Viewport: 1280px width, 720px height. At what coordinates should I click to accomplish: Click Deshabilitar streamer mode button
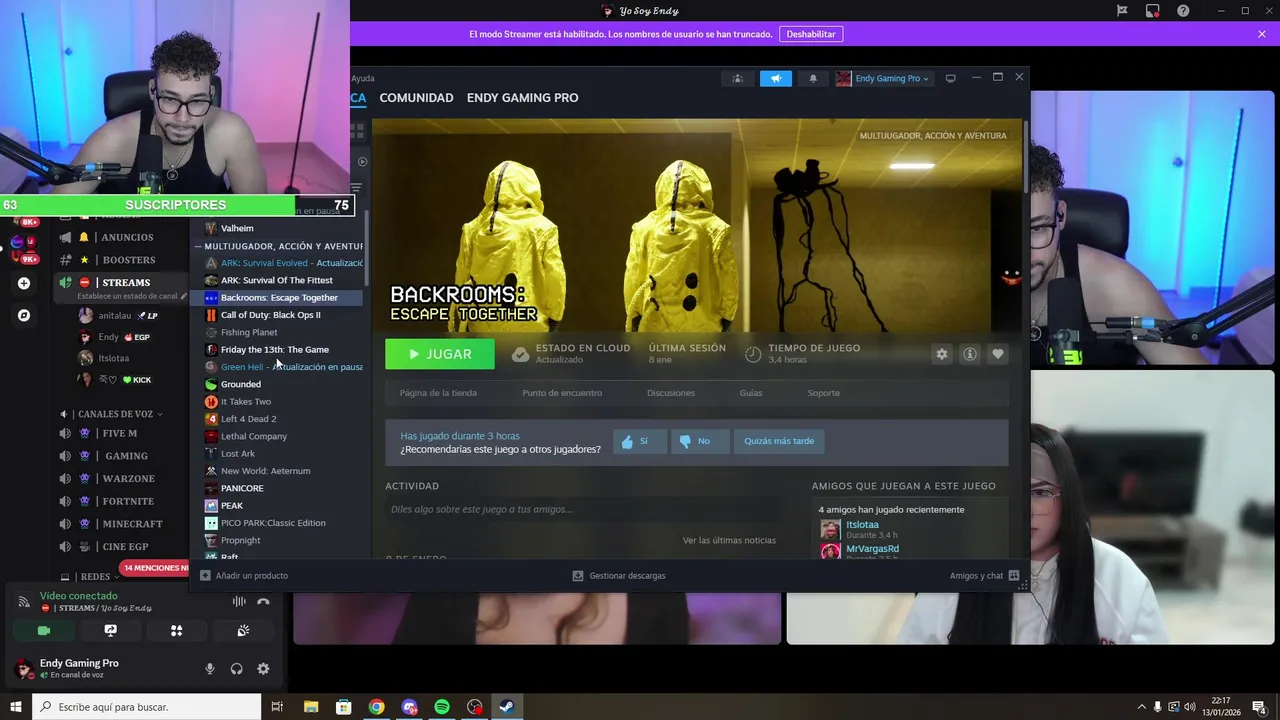click(x=810, y=34)
